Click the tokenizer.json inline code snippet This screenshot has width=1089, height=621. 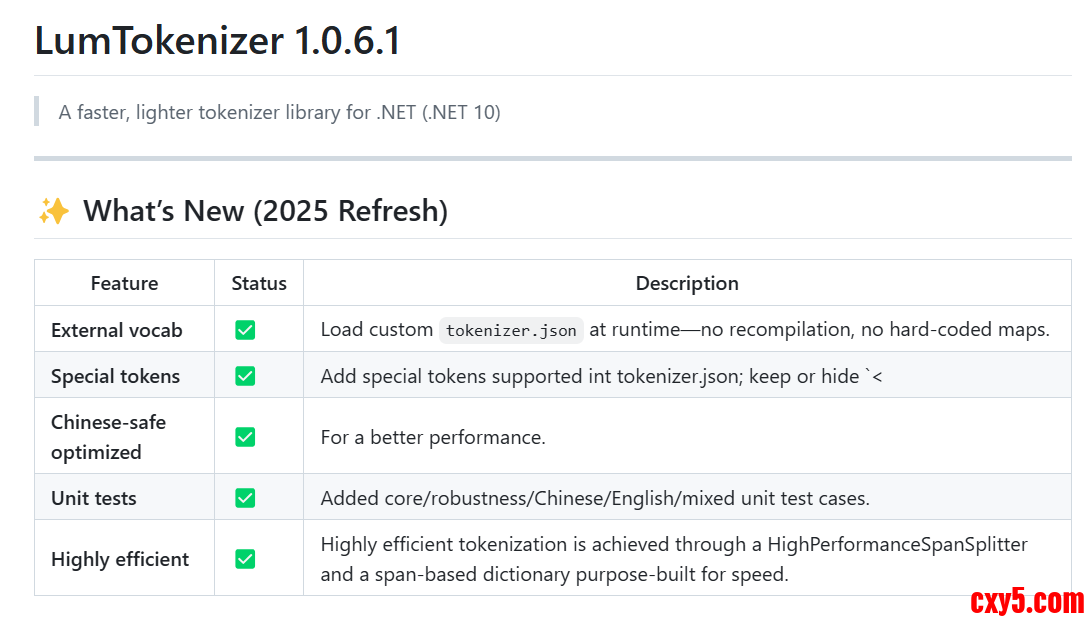tap(511, 330)
